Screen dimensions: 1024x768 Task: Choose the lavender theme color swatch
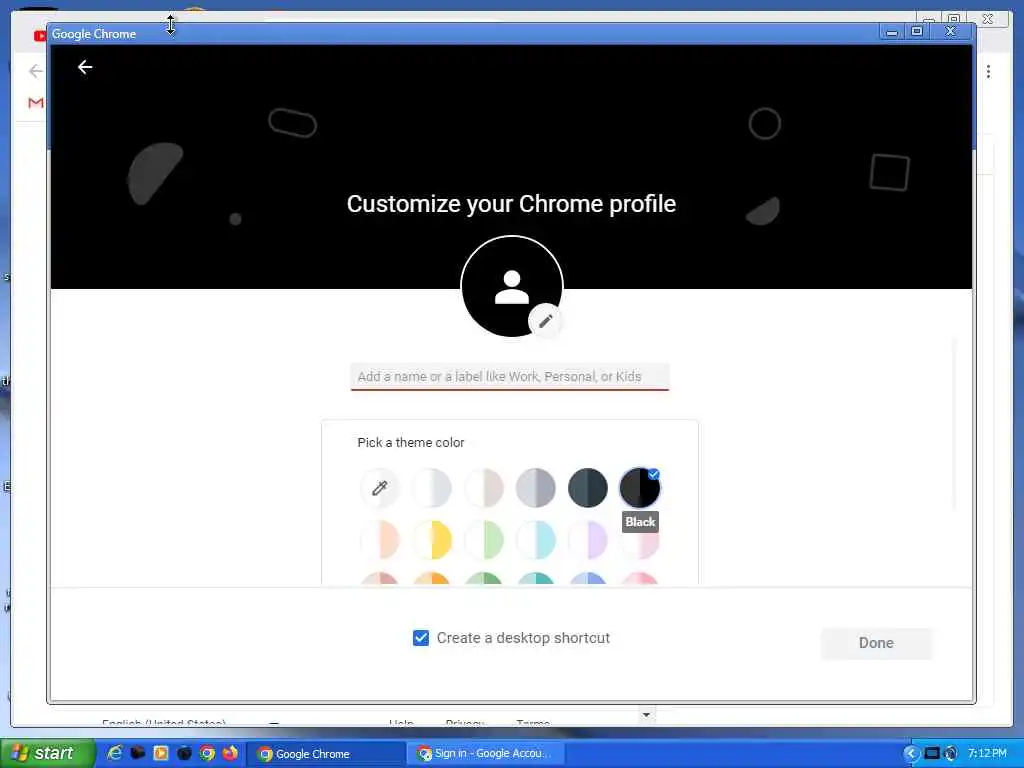click(x=588, y=540)
